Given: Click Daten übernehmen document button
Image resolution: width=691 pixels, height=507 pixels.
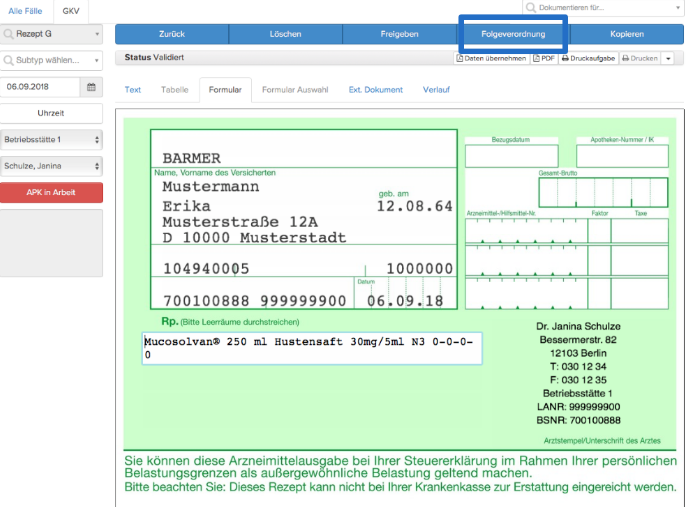Looking at the screenshot, I should coord(491,58).
